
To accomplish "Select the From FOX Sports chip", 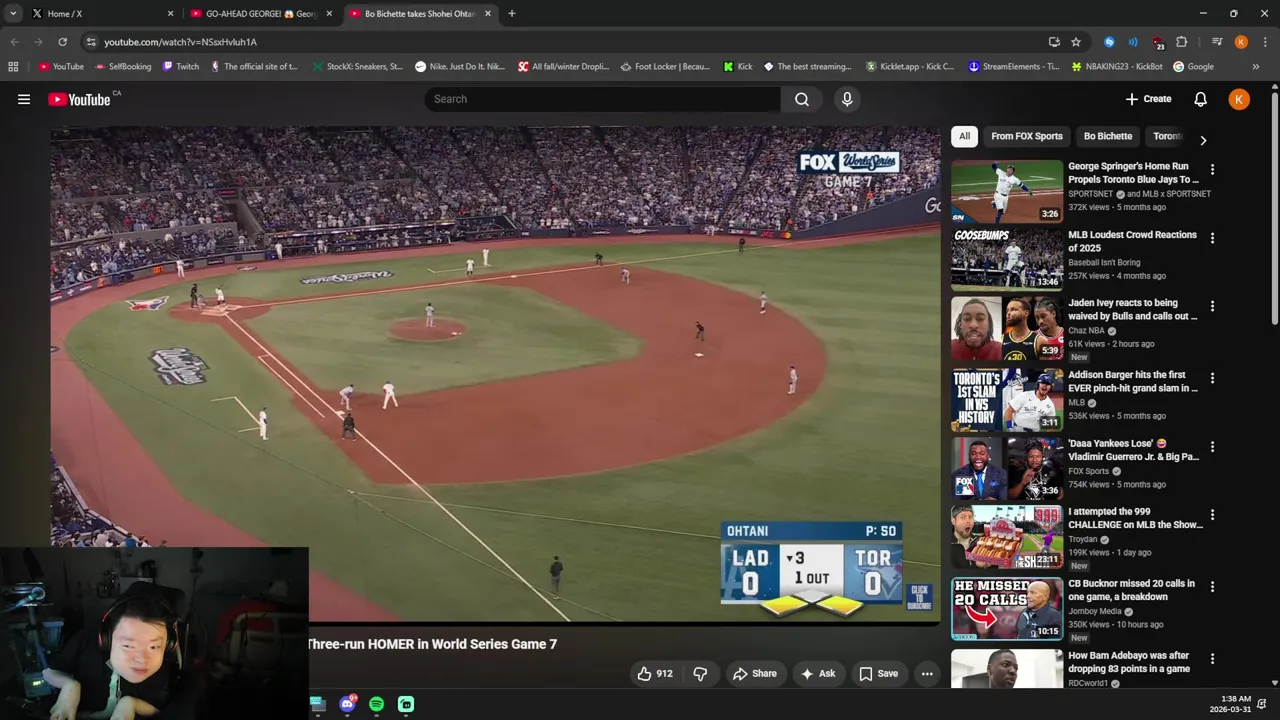I will 1027,136.
